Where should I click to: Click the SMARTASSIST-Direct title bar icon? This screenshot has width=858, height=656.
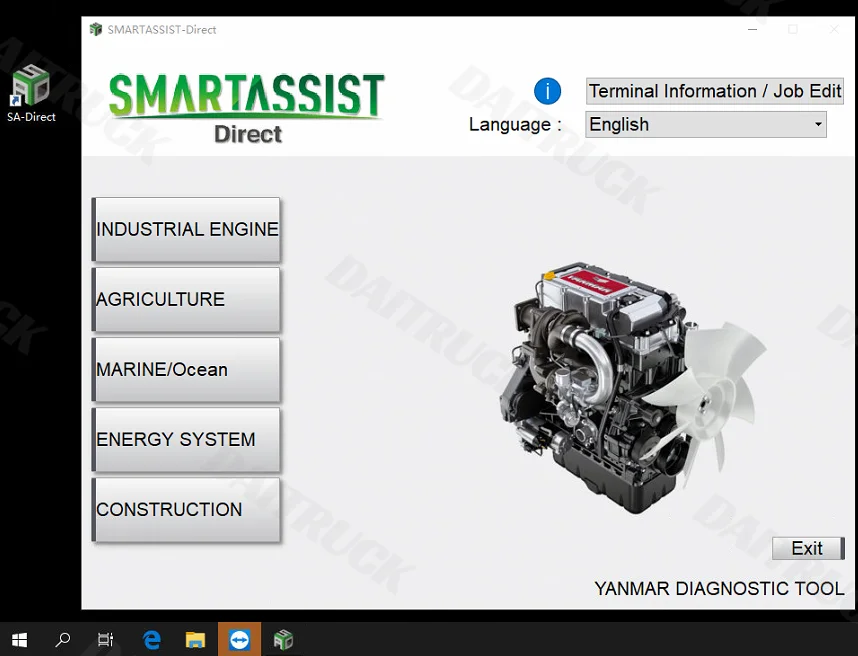tap(96, 30)
